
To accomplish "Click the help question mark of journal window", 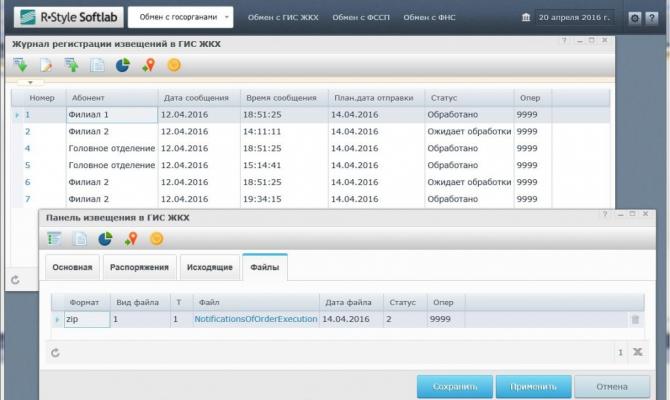I will (x=564, y=41).
